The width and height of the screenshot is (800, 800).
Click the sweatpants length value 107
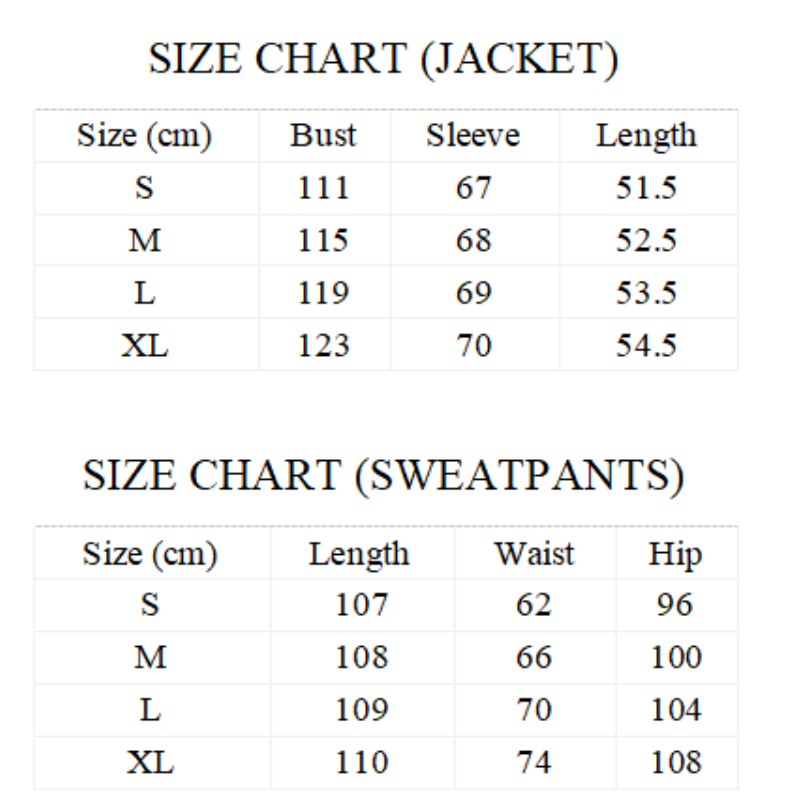tap(361, 605)
